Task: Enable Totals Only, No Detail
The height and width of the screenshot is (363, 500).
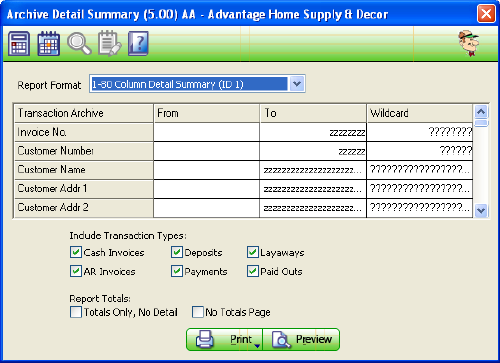Action: pos(76,312)
